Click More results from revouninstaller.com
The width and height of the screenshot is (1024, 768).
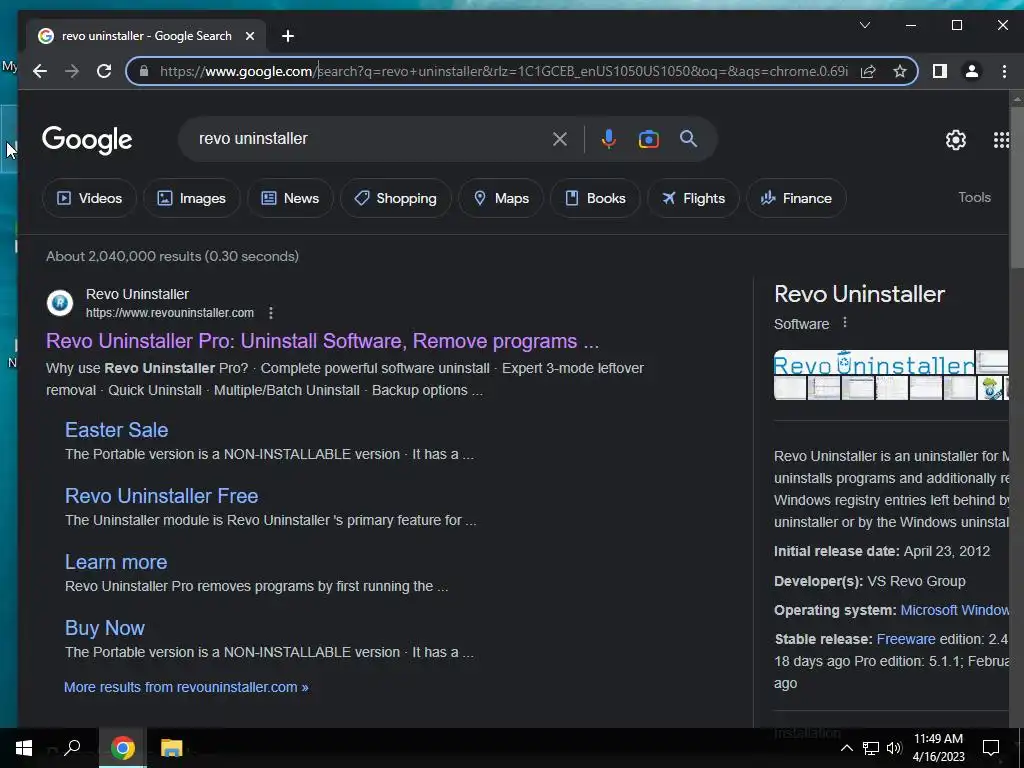(186, 687)
